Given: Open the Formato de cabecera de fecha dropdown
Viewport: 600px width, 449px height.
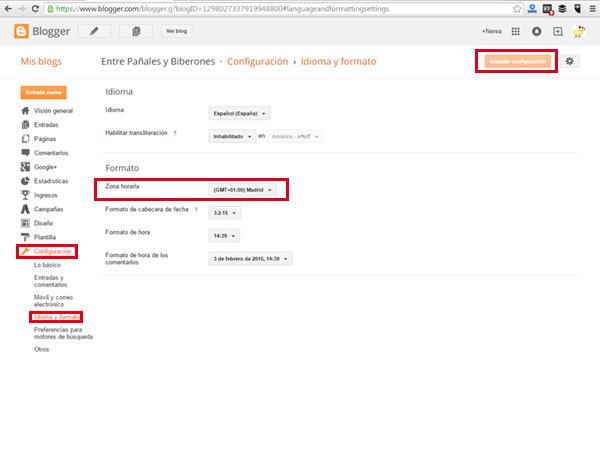Looking at the screenshot, I should (x=224, y=213).
